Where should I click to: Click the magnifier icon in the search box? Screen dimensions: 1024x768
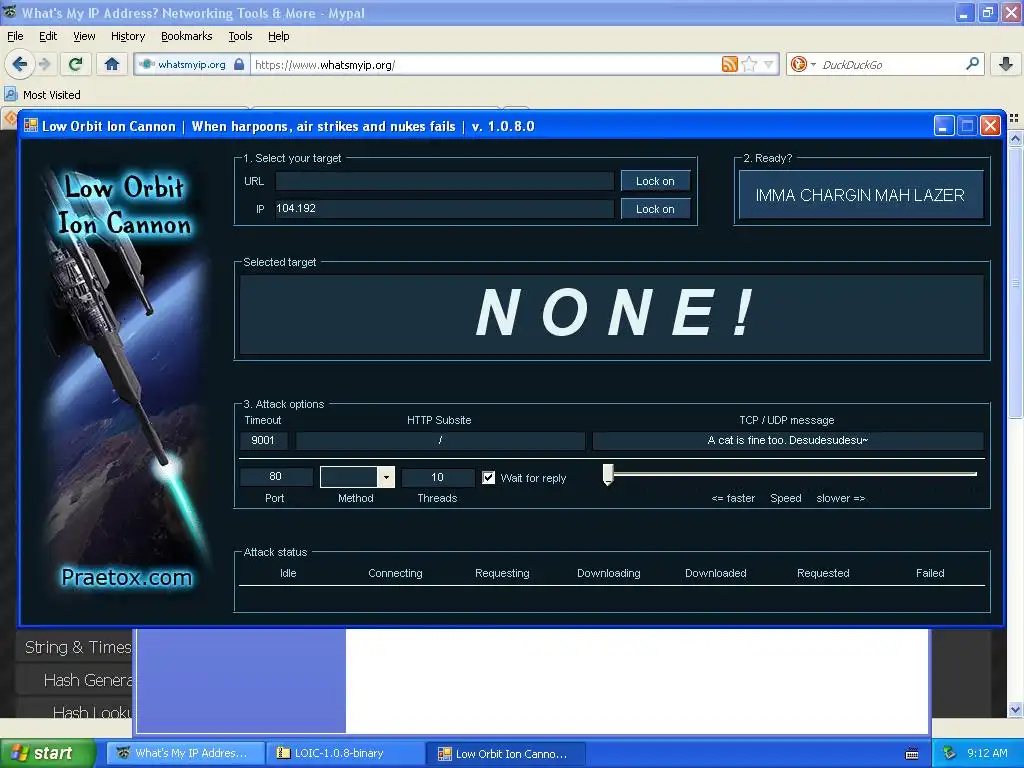972,64
